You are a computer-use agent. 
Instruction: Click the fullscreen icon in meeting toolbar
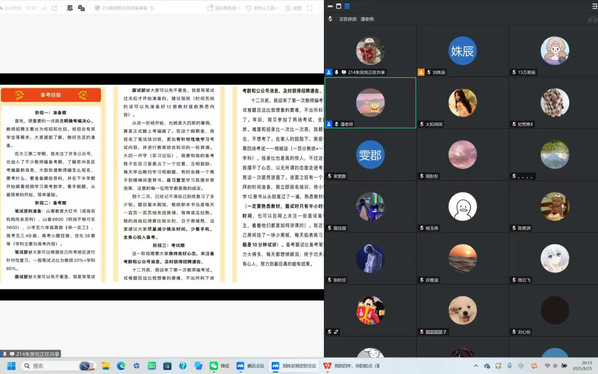tap(309, 8)
